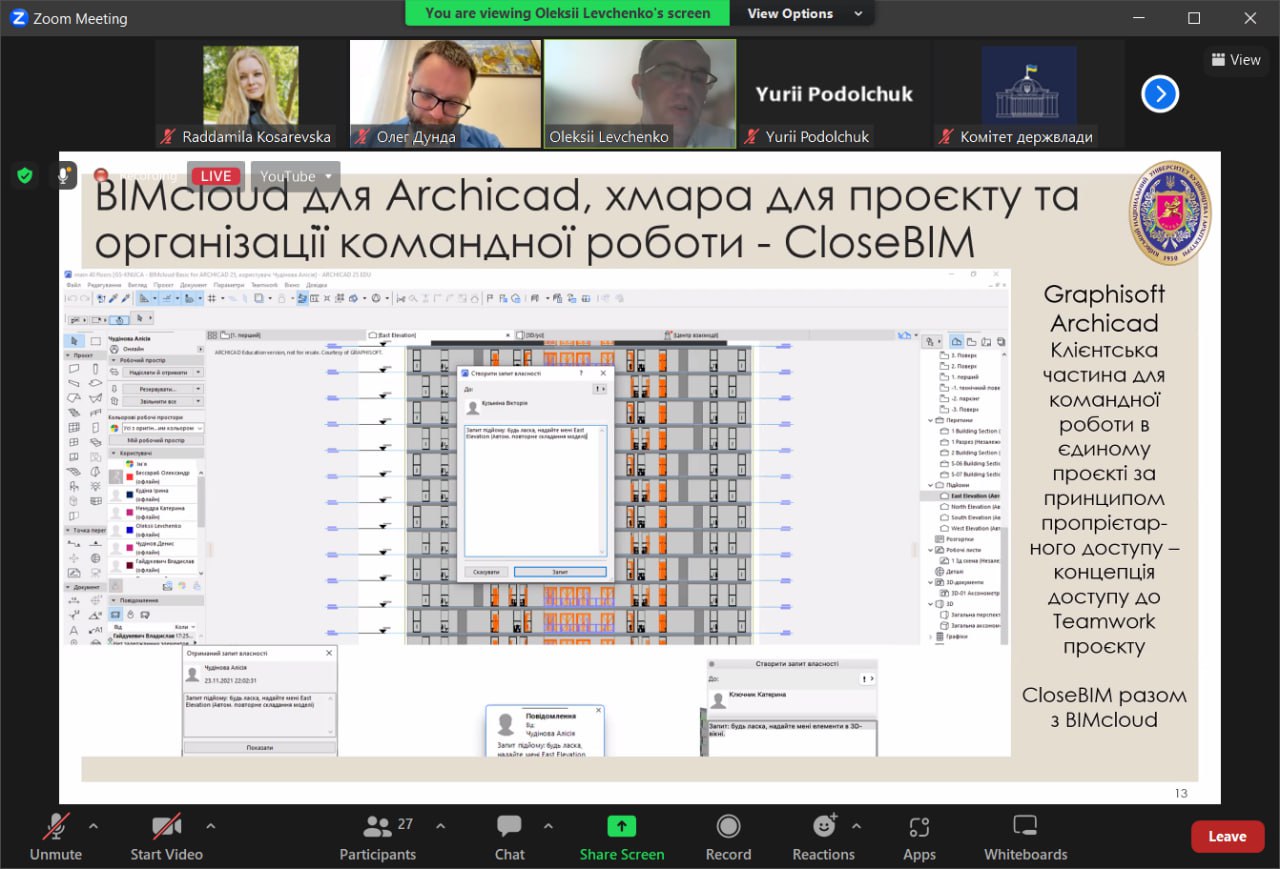
Task: Show next participants with blue arrow
Action: (1160, 94)
